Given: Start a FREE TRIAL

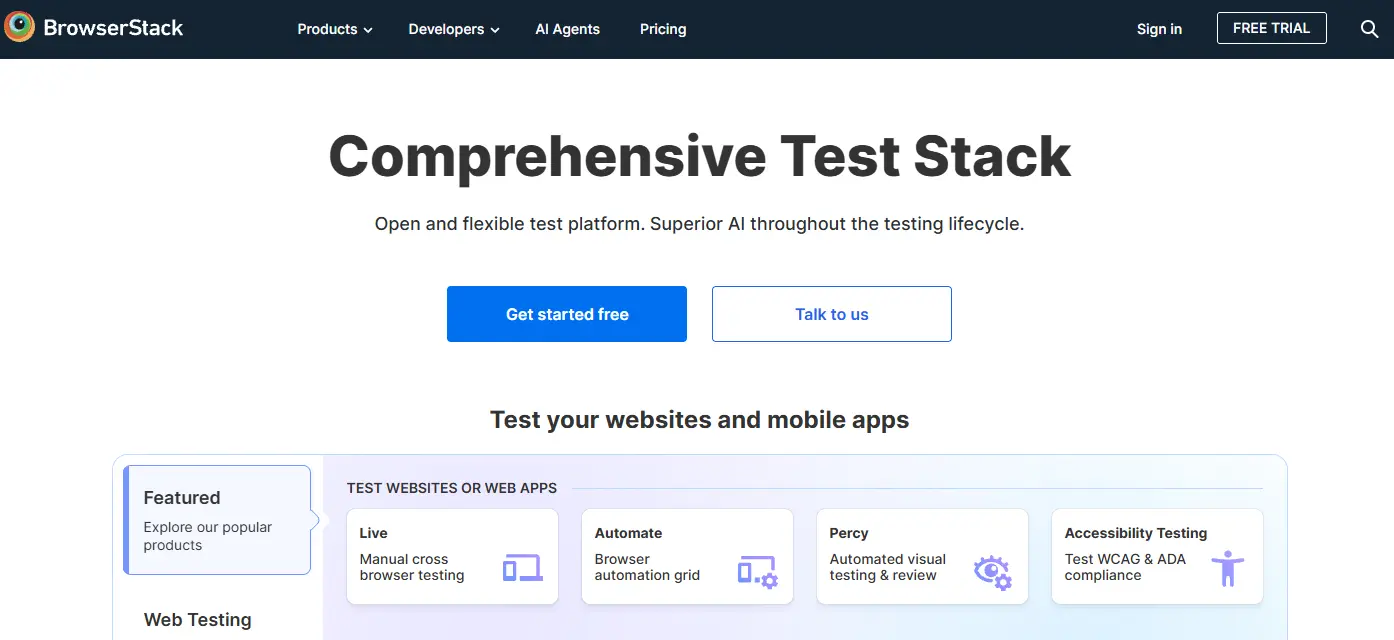Looking at the screenshot, I should click(1271, 28).
